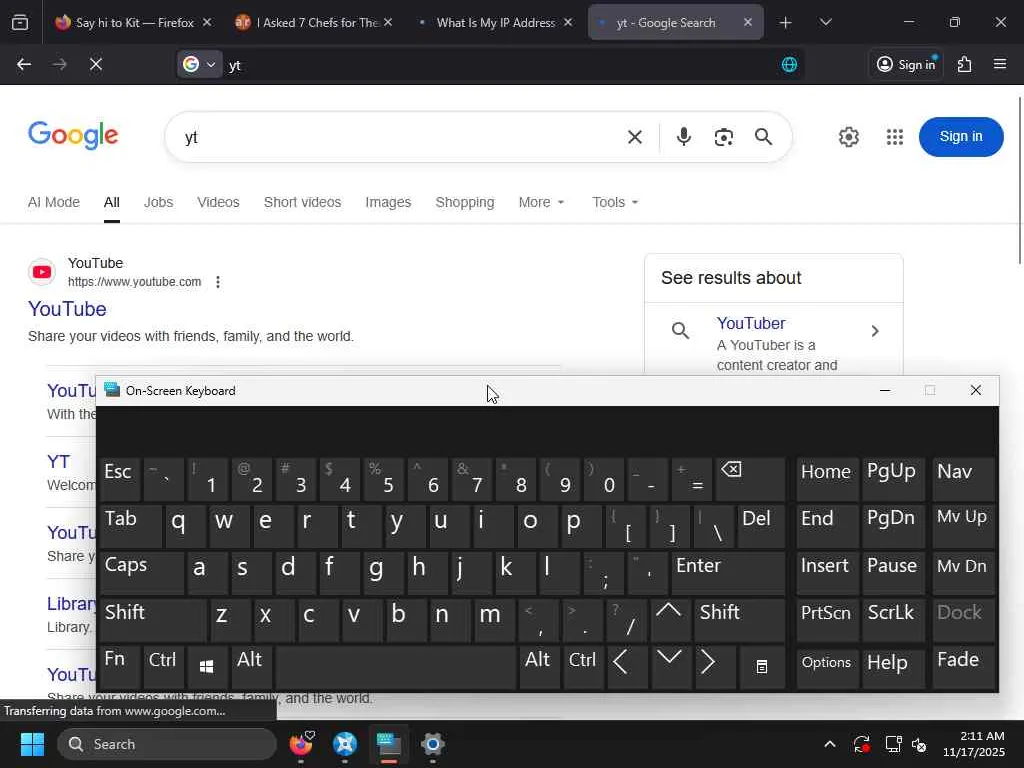Click the backspace key on On-Screen Keyboard
The width and height of the screenshot is (1024, 768).
pos(750,479)
